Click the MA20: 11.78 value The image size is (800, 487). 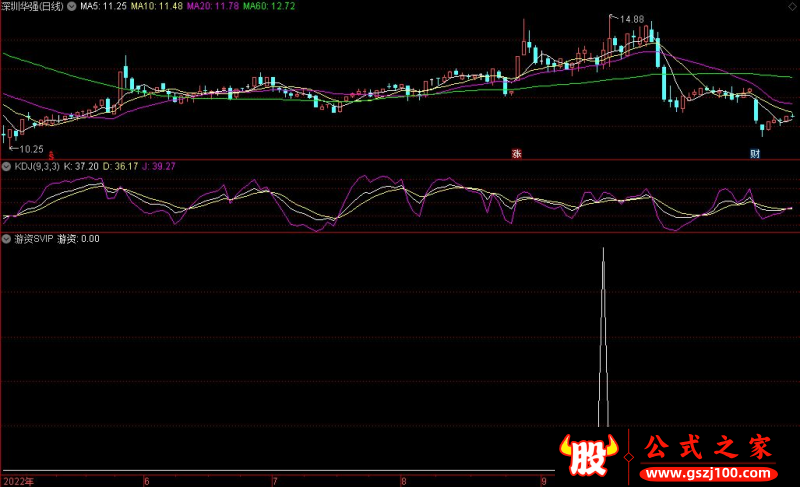213,6
